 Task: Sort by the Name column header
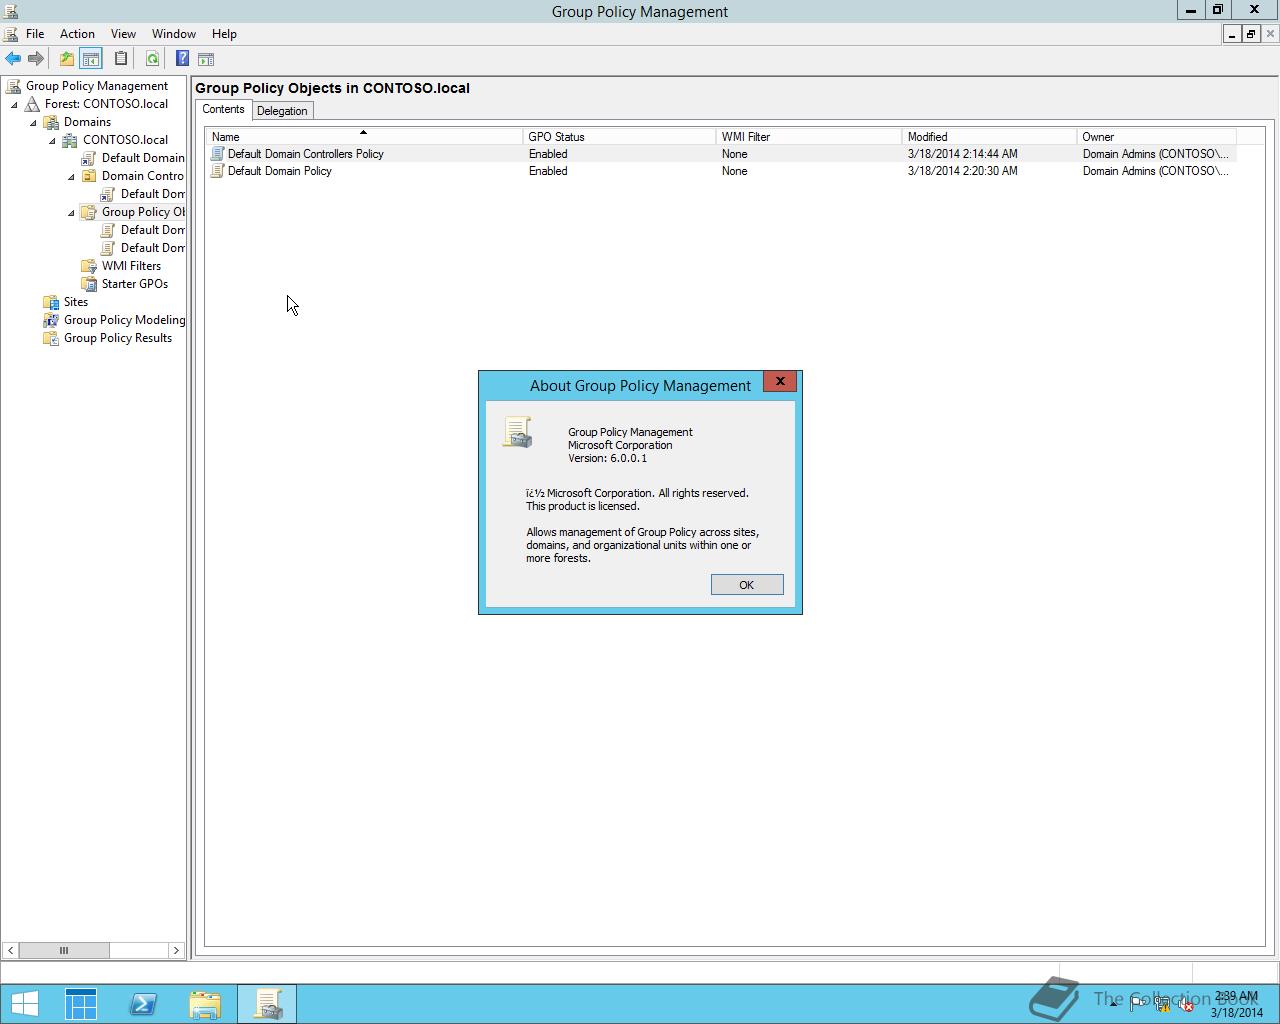click(x=363, y=137)
